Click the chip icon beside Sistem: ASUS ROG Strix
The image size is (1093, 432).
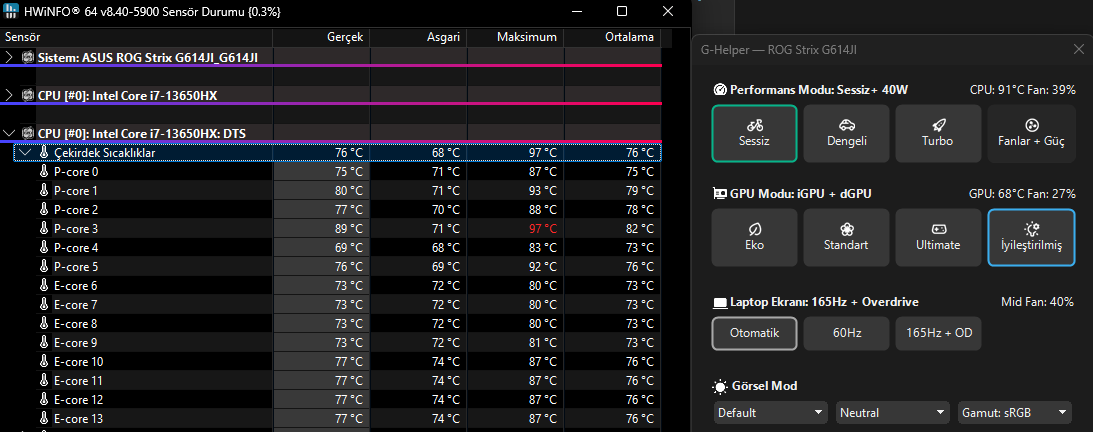[x=28, y=57]
